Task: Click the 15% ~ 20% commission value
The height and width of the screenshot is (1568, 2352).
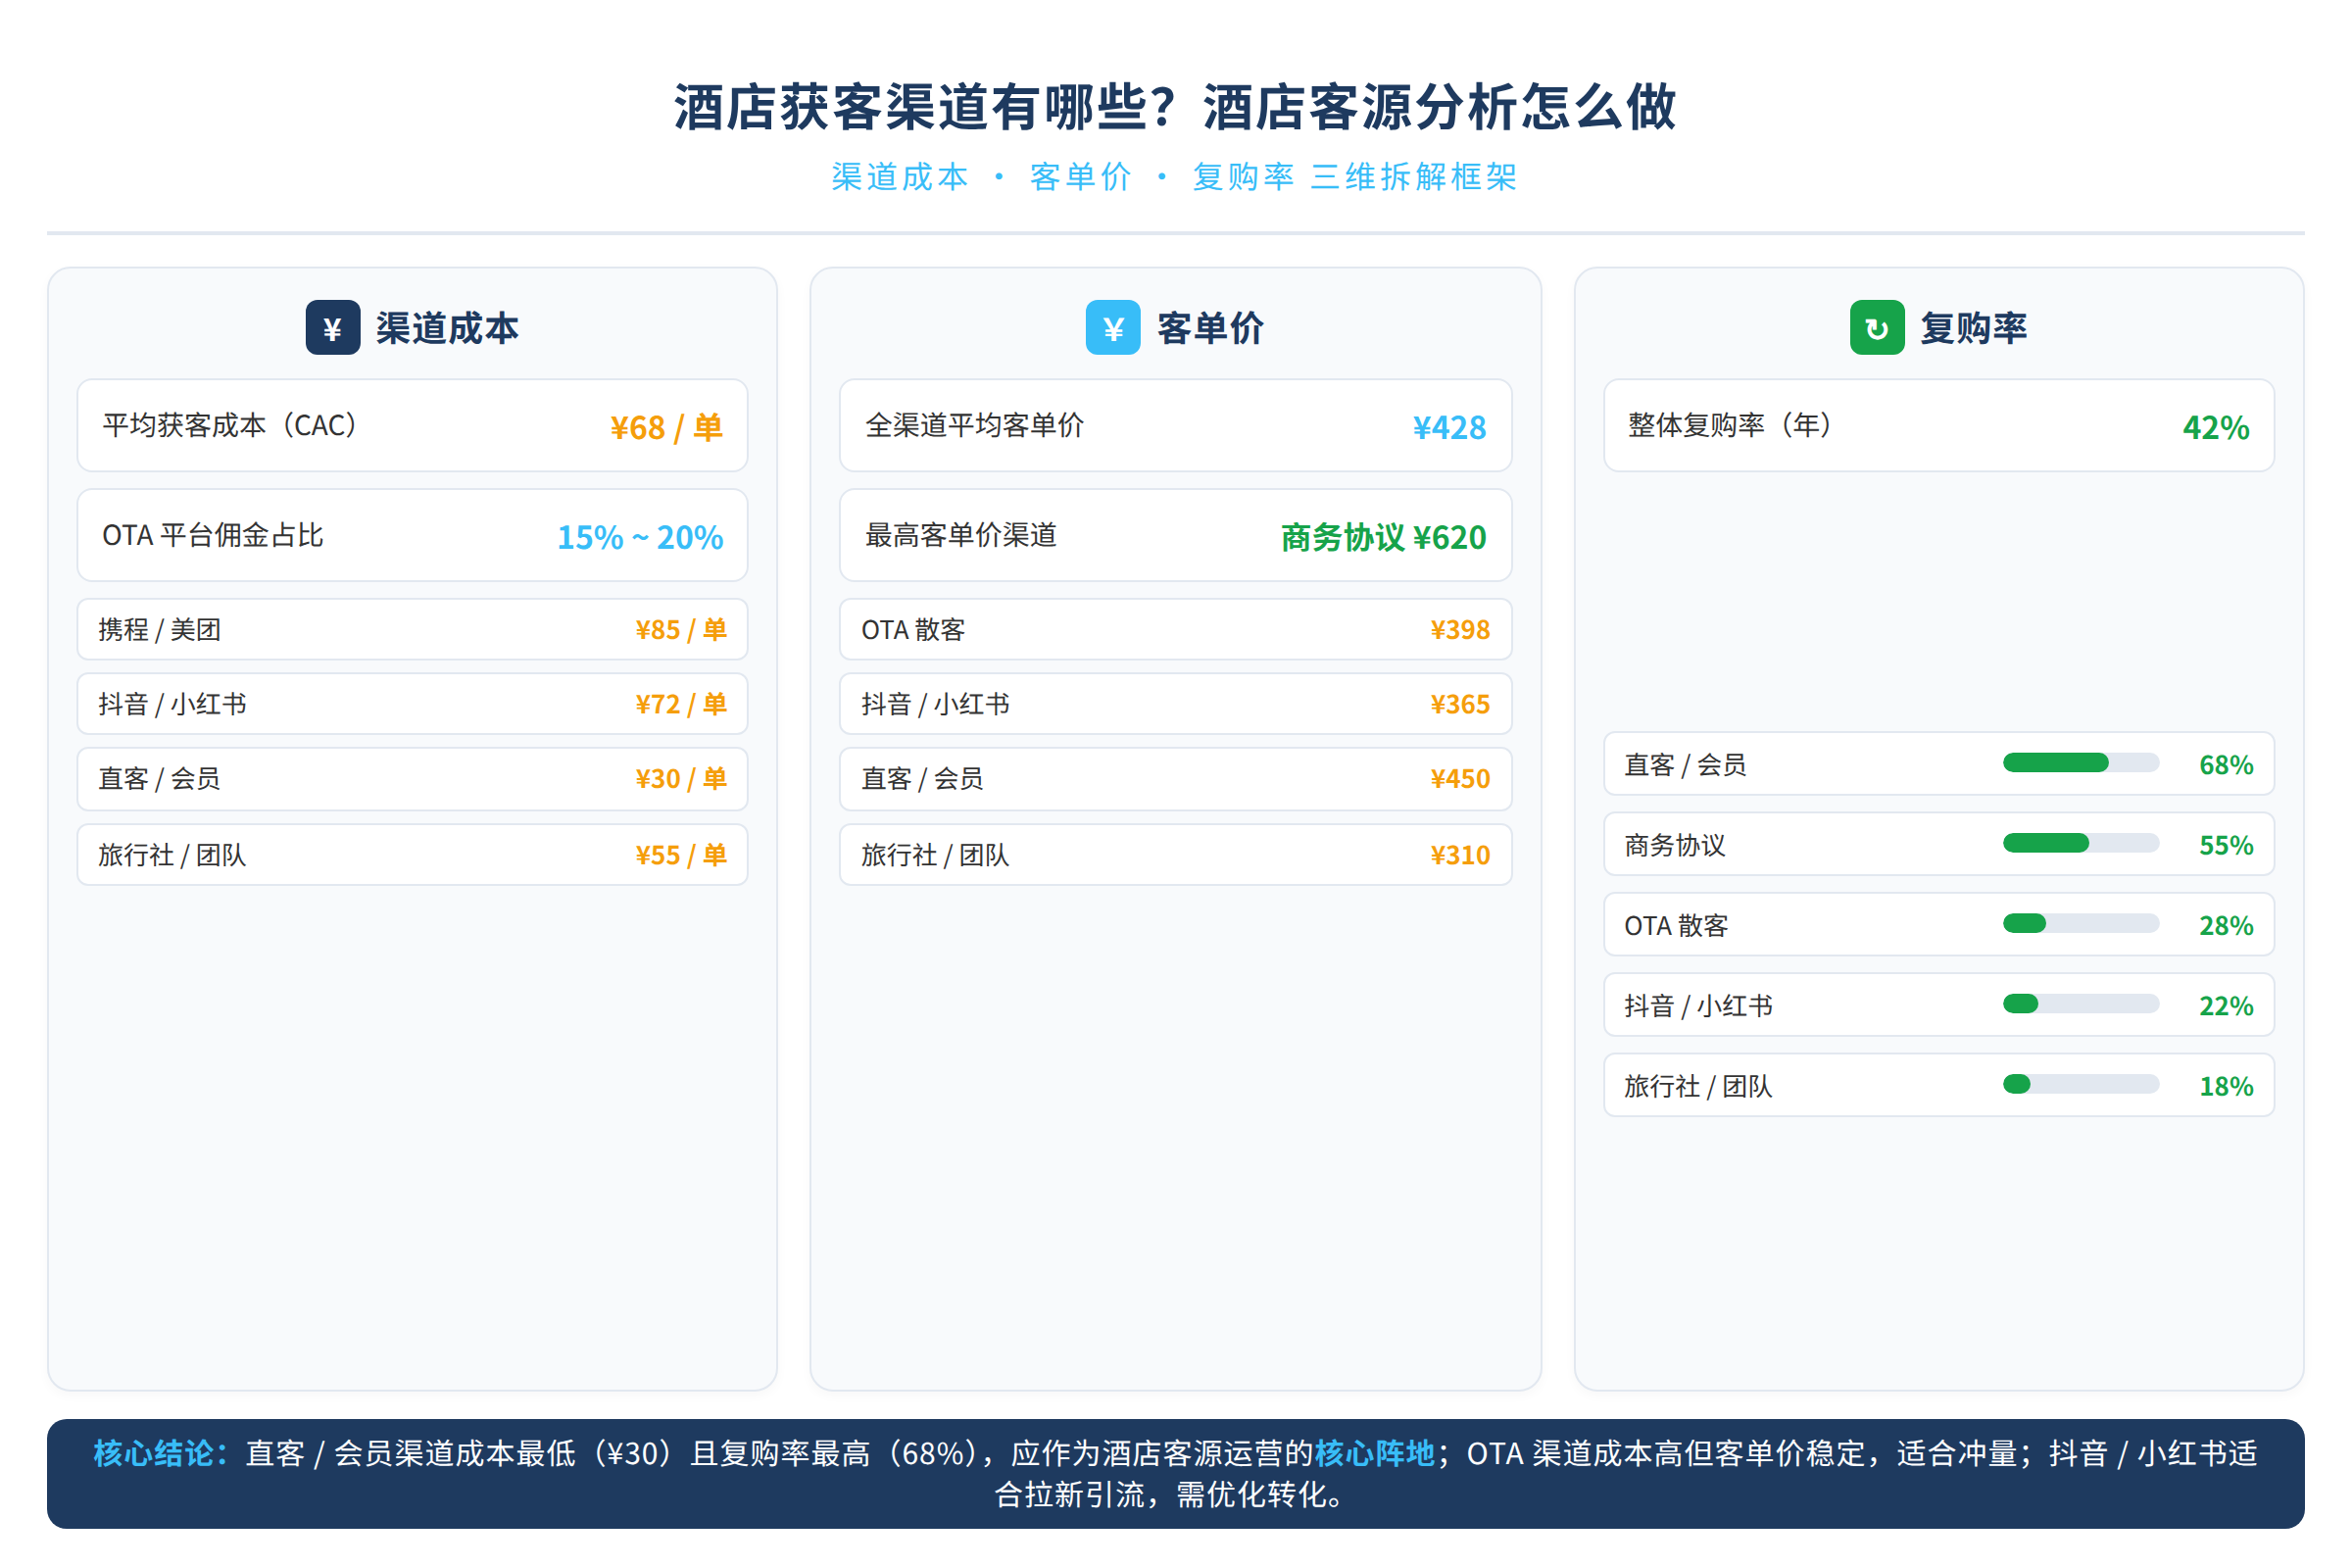Action: (640, 537)
